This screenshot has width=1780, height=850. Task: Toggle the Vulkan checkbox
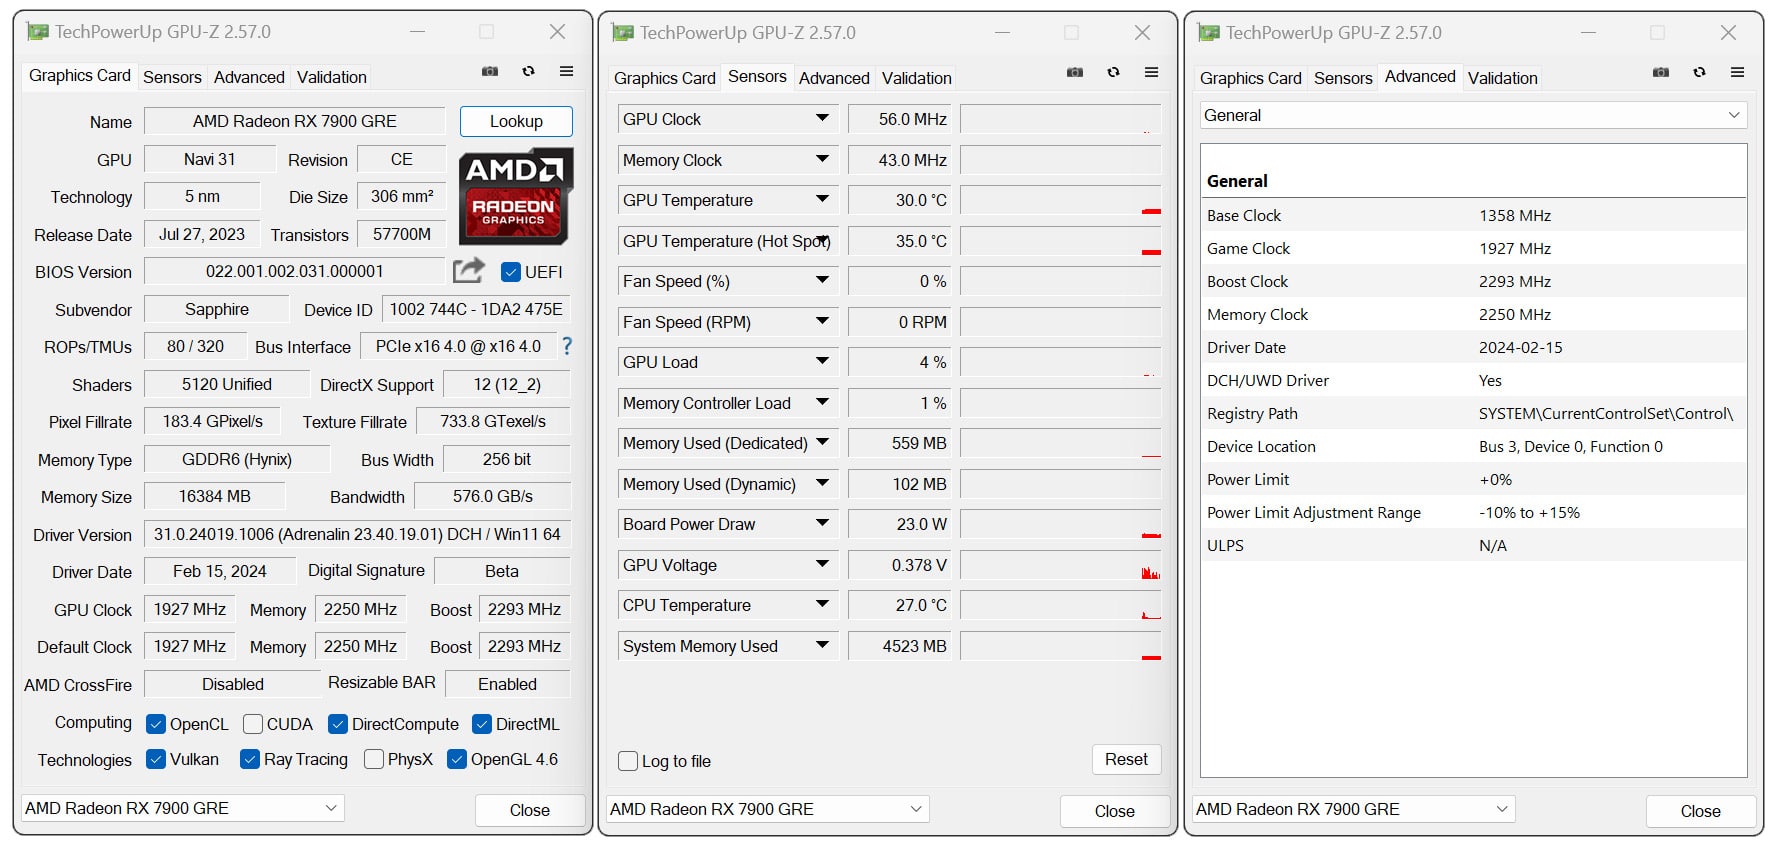tap(156, 760)
